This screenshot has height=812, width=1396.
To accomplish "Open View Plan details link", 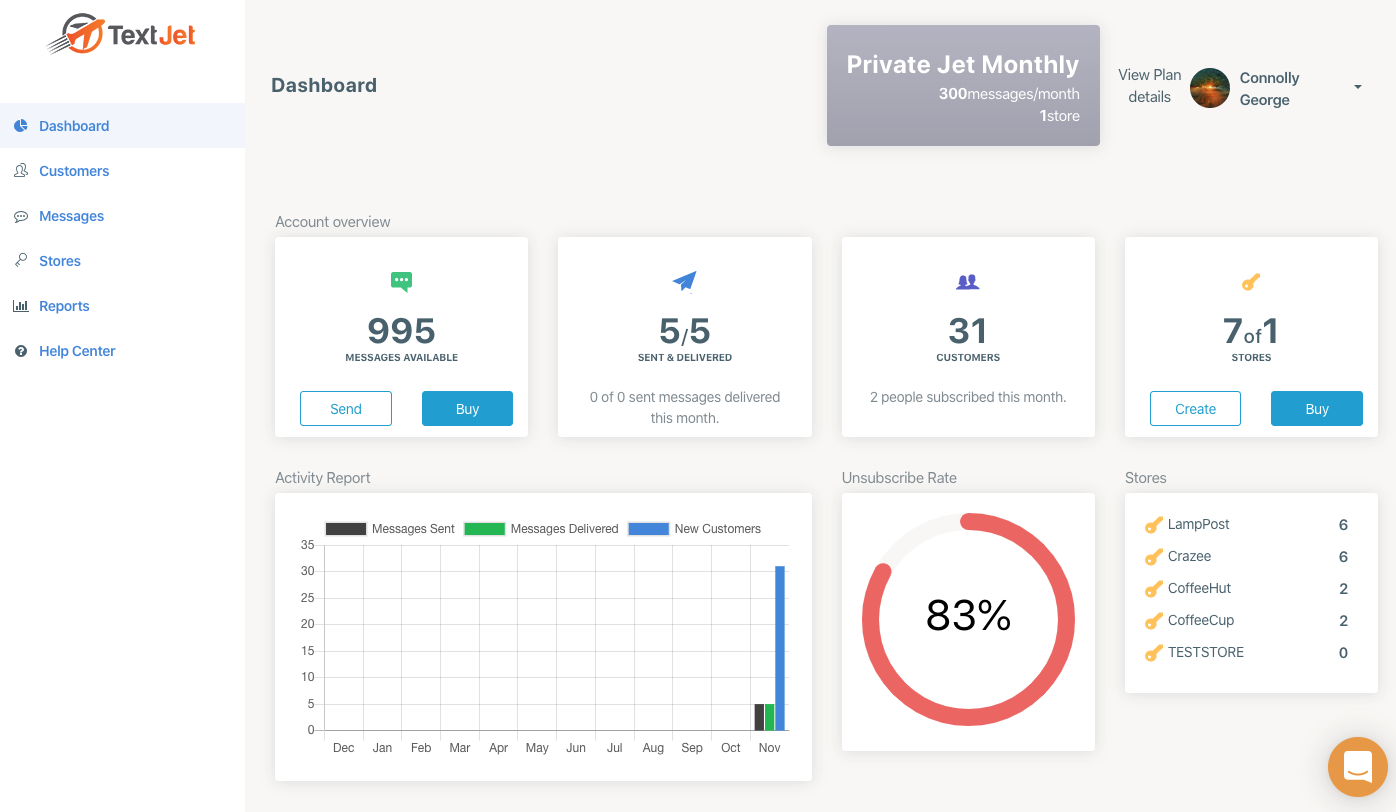I will coord(1149,86).
